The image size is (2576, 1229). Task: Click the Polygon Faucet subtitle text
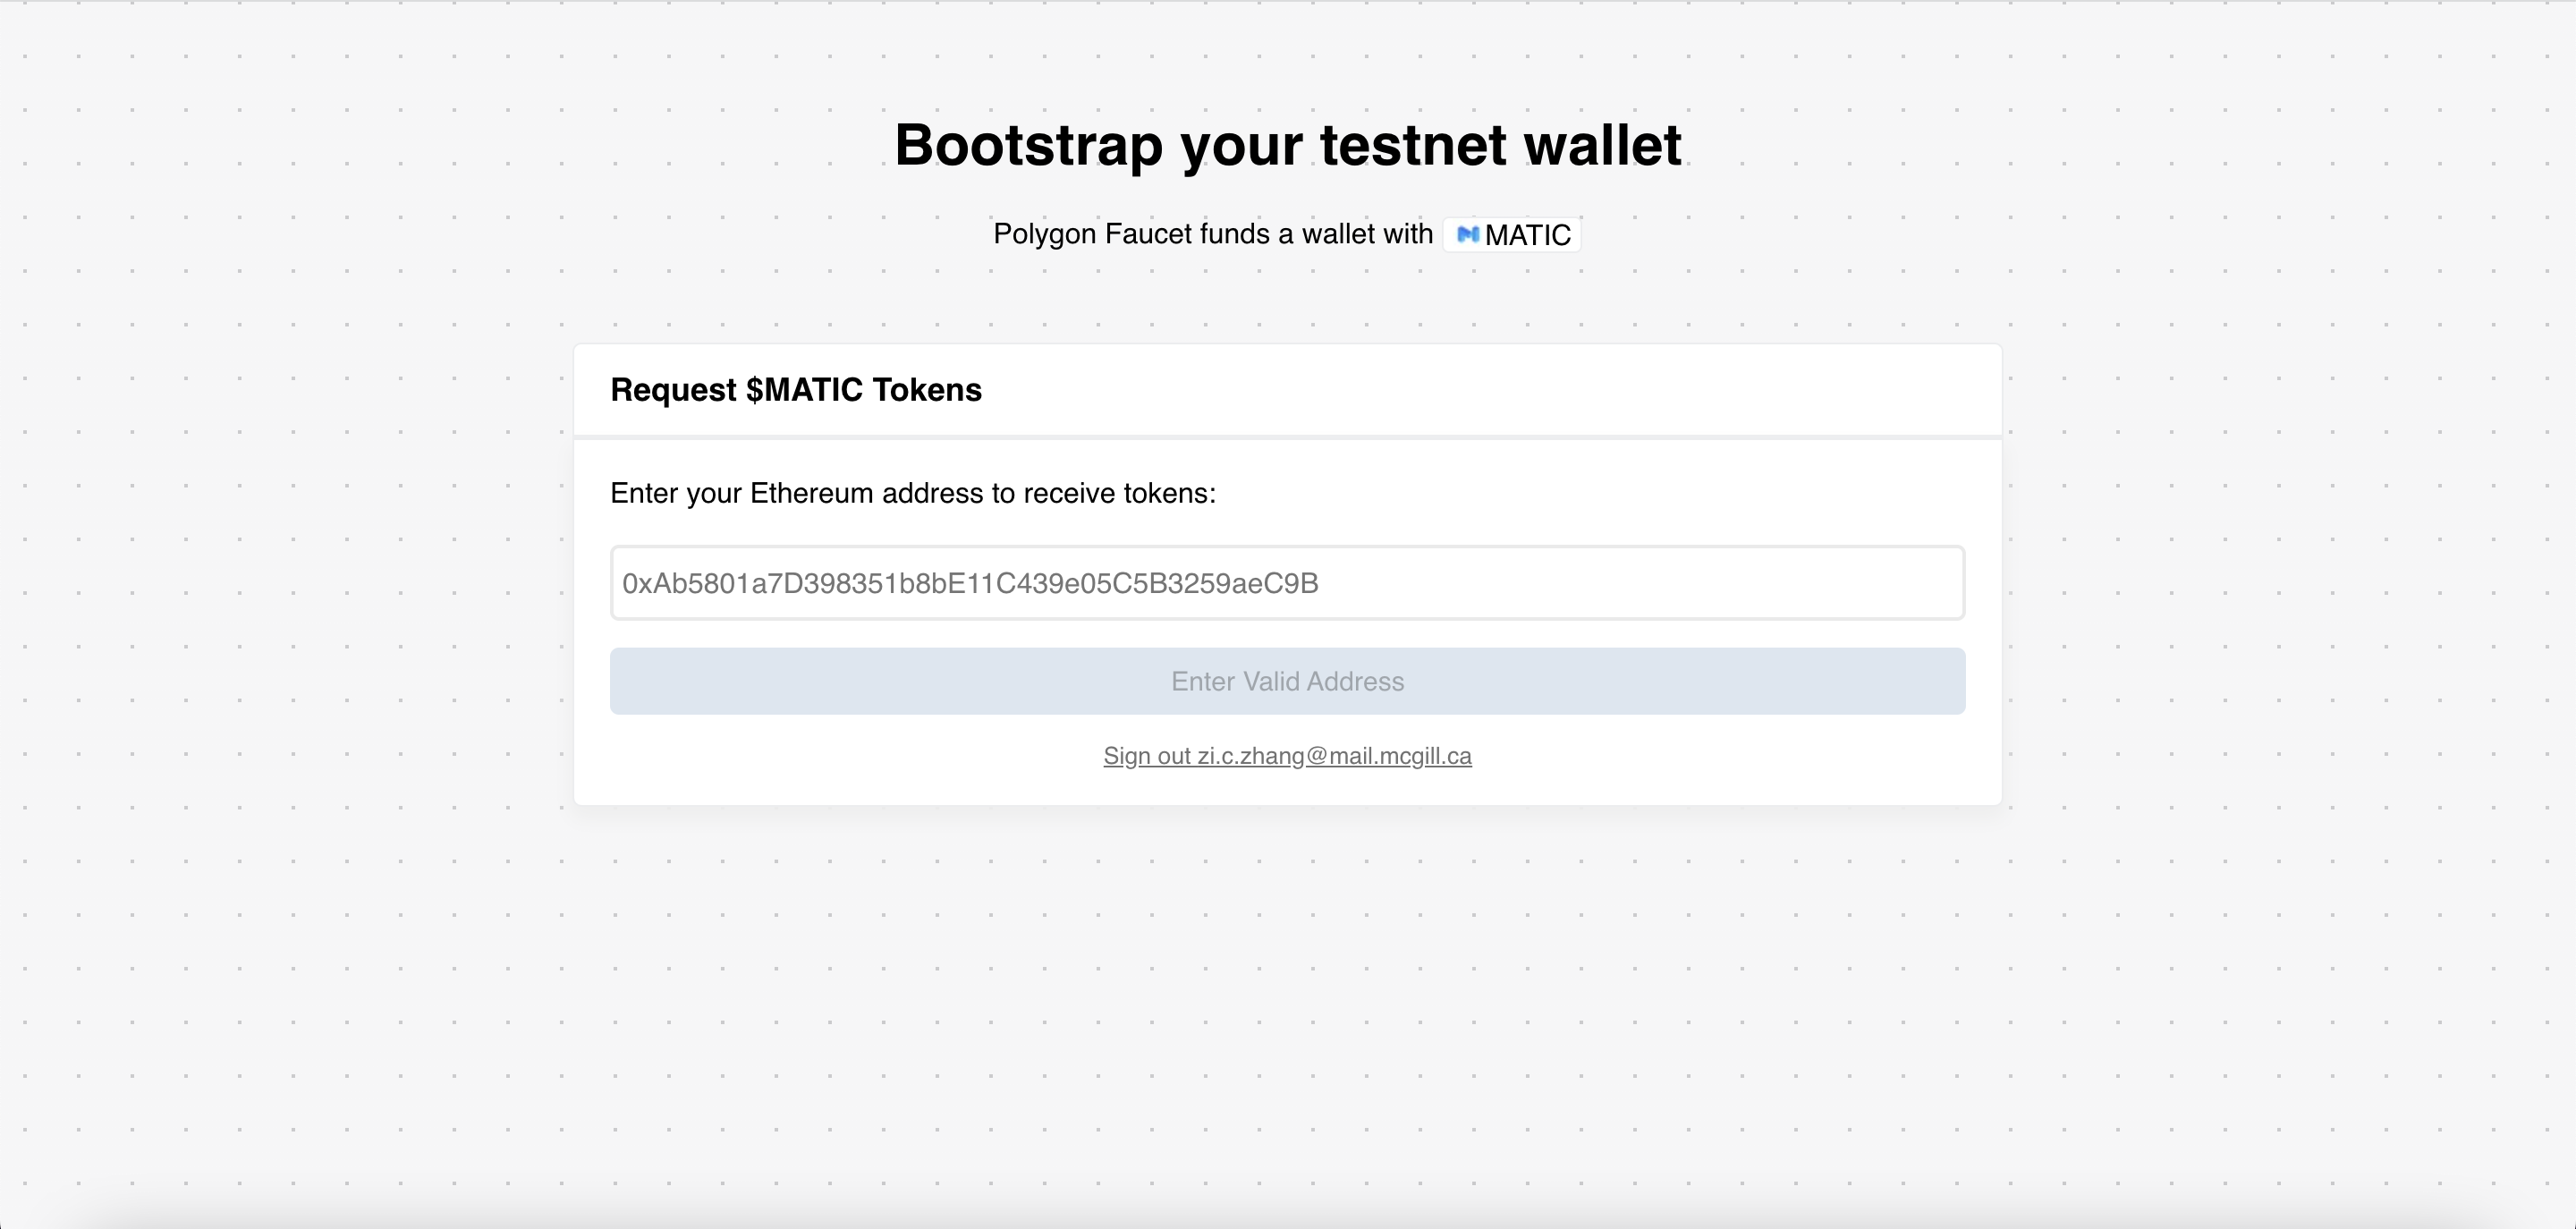[1213, 234]
